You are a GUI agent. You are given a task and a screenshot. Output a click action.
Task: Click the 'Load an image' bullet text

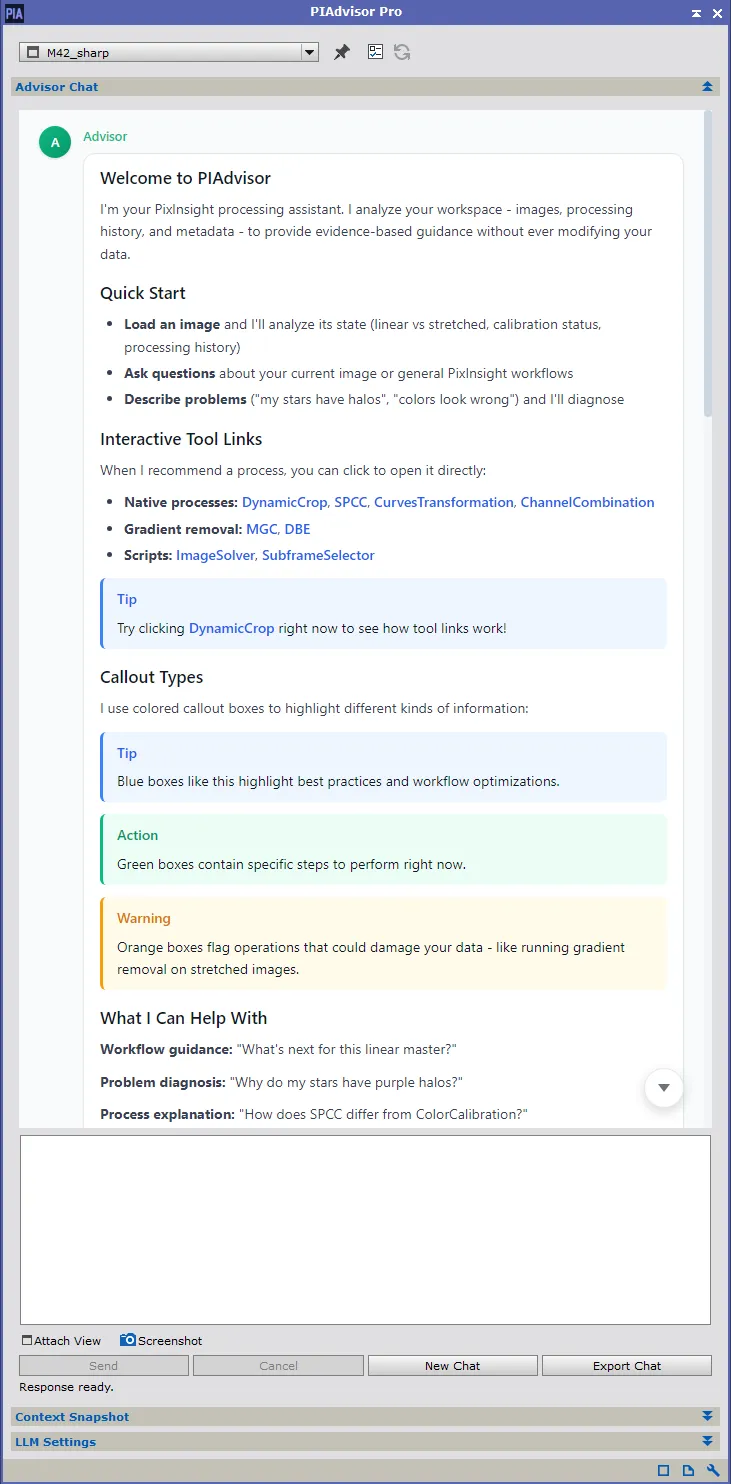[x=172, y=325]
